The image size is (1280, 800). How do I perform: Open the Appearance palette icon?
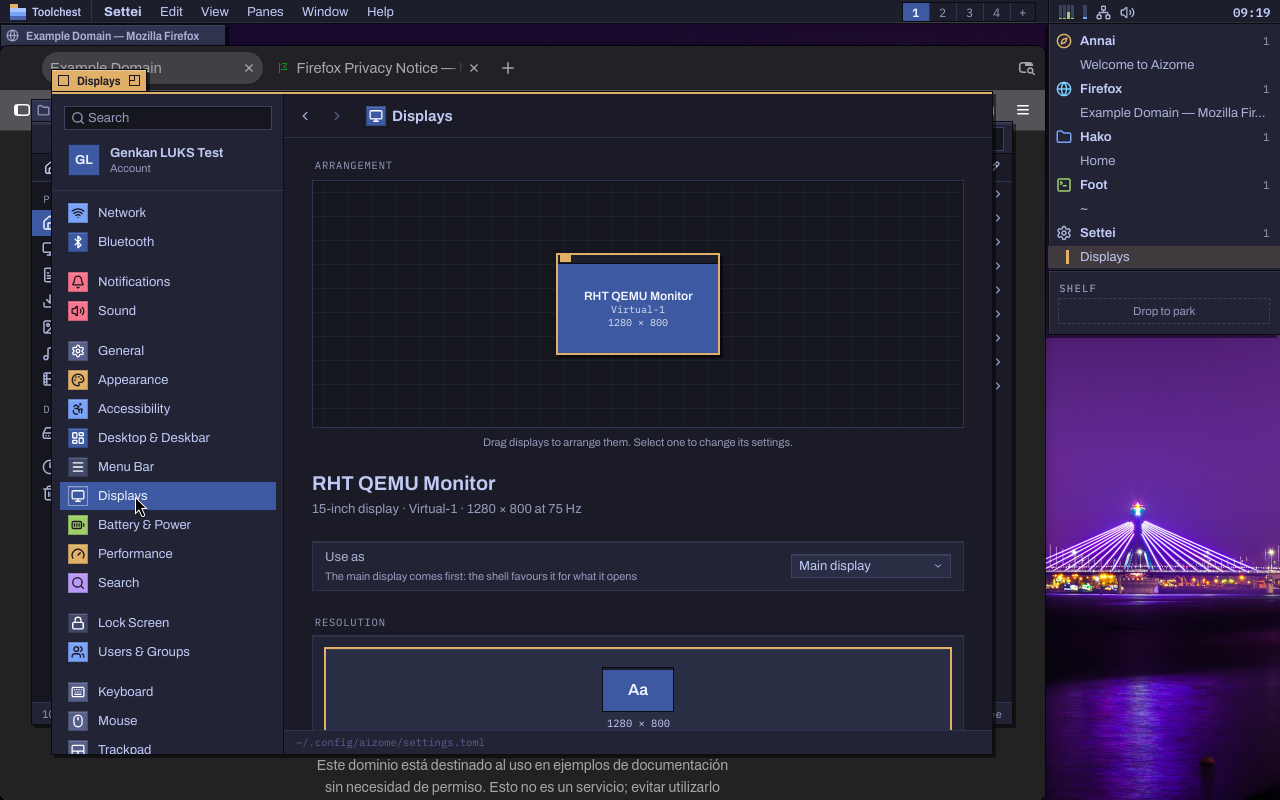[x=78, y=380]
